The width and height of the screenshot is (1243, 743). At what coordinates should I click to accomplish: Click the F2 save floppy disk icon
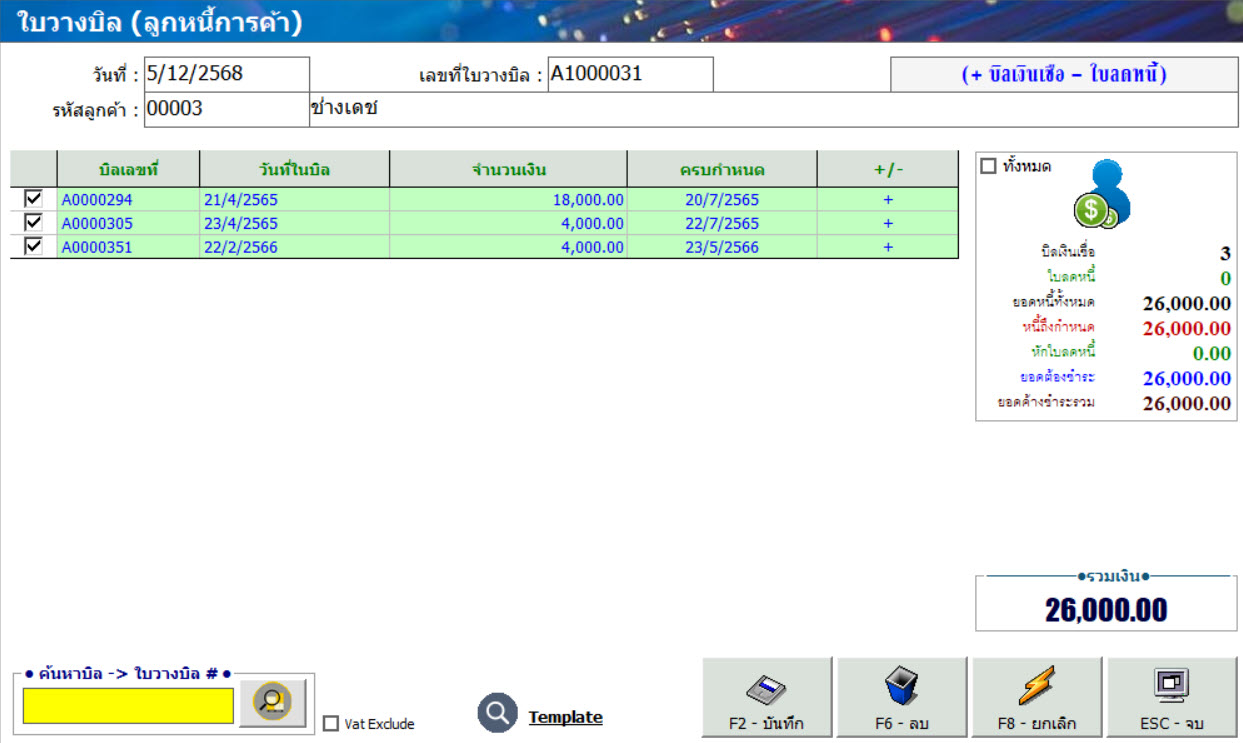click(766, 688)
